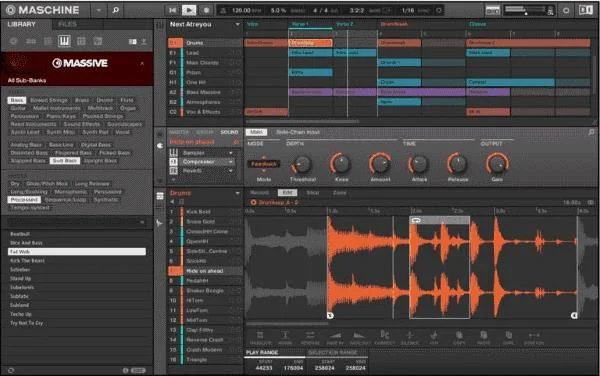Toggle the Sub Bass subtype tag

(x=65, y=161)
